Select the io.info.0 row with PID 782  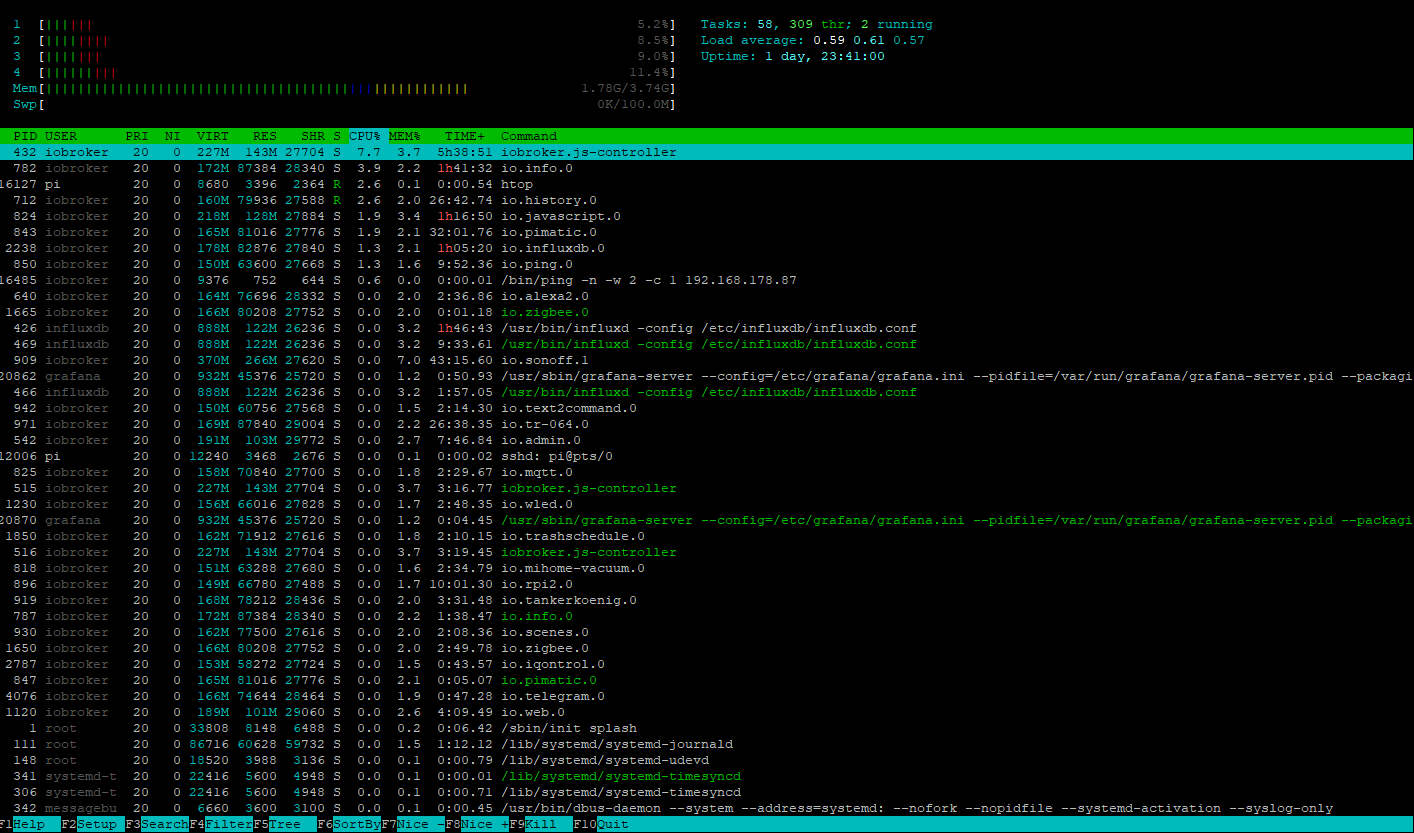pos(707,168)
